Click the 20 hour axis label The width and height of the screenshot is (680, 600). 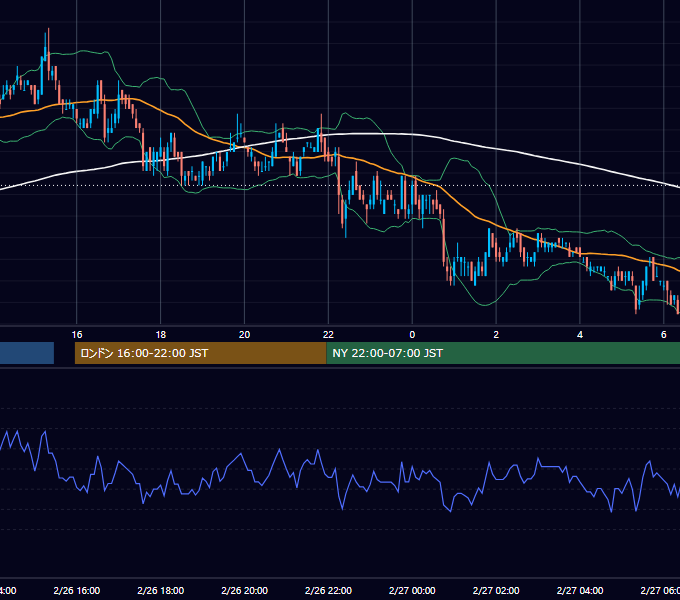click(x=245, y=334)
